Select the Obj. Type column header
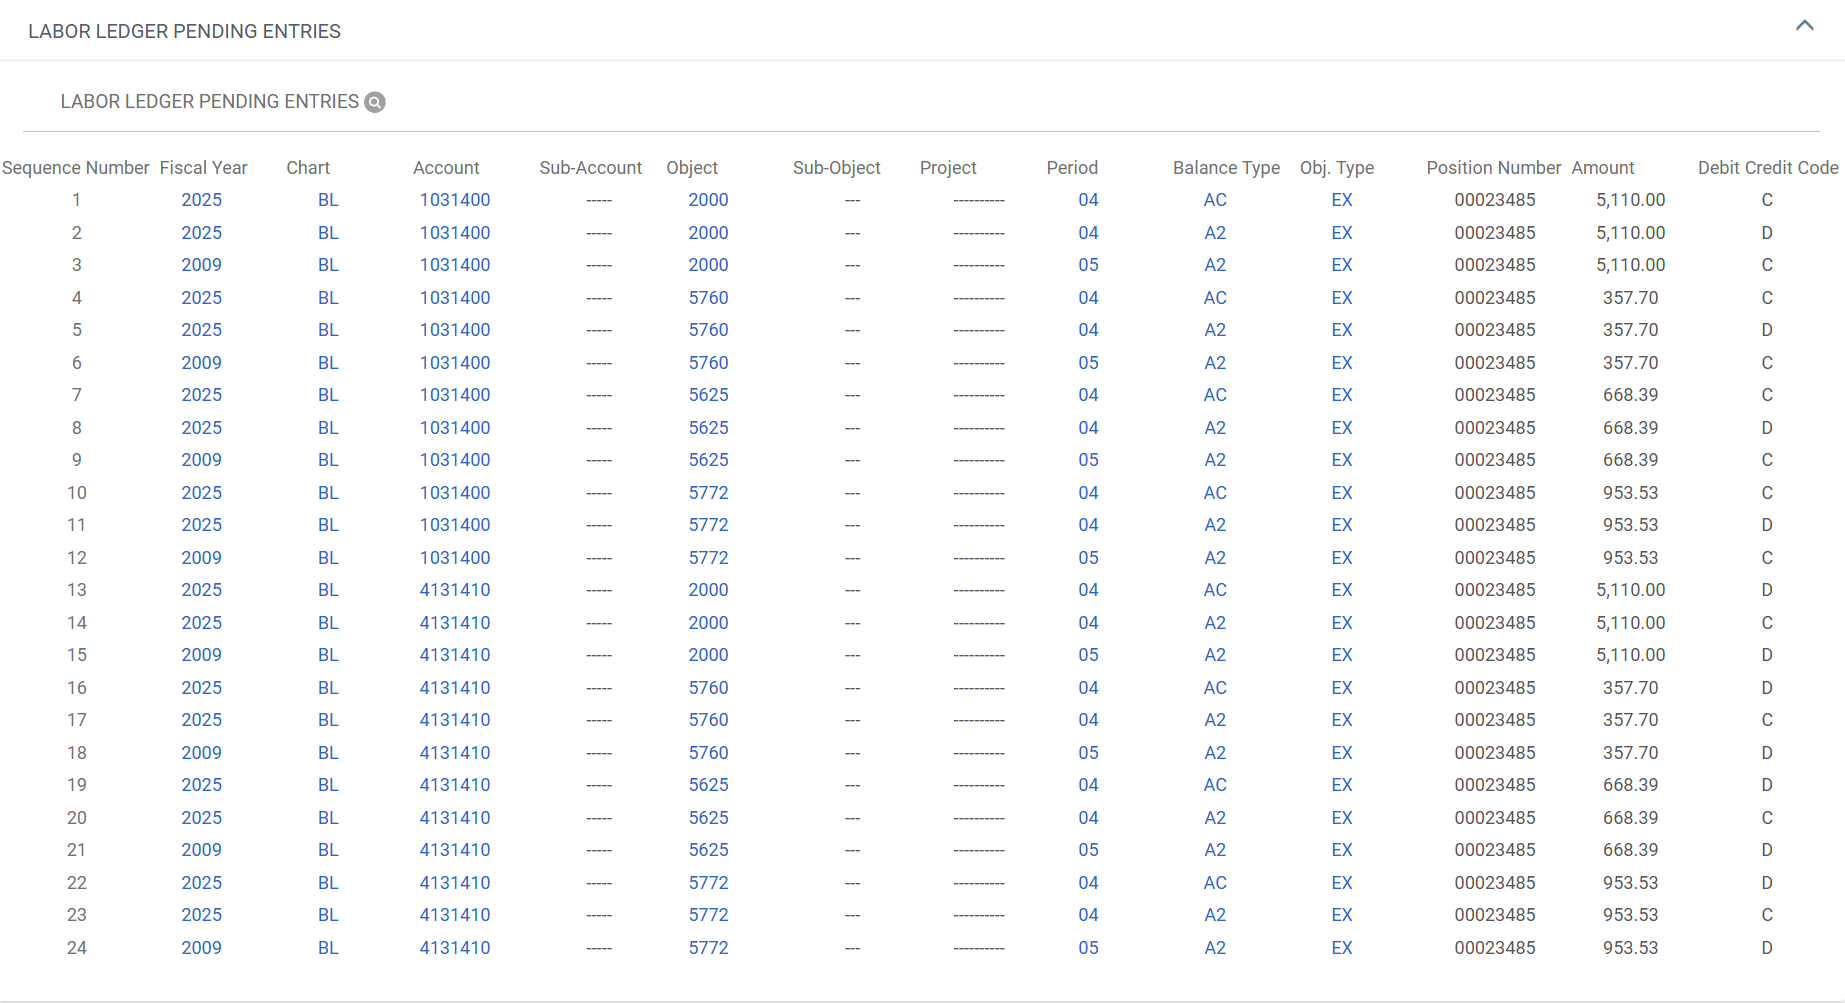This screenshot has height=1003, width=1845. 1337,168
